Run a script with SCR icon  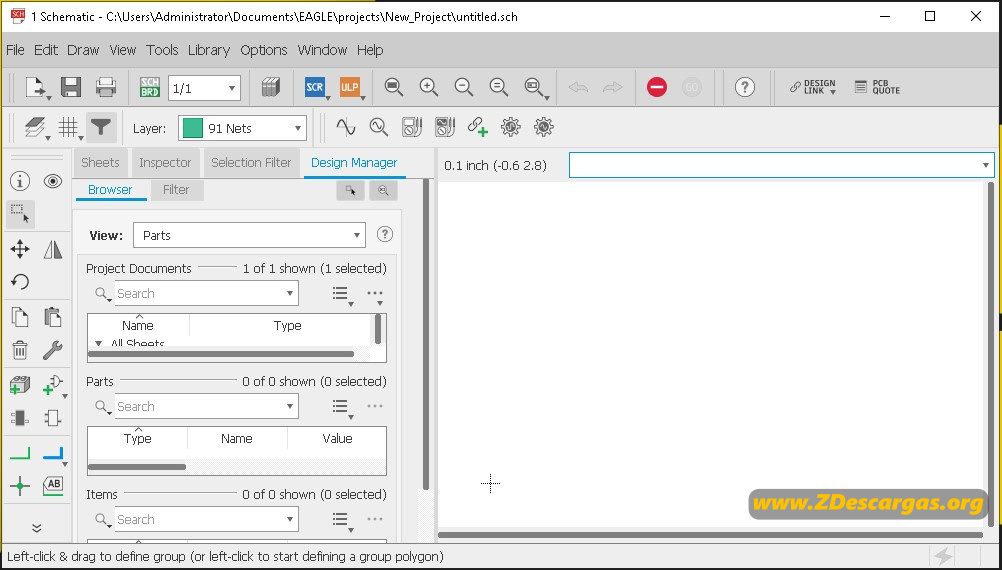tap(314, 87)
